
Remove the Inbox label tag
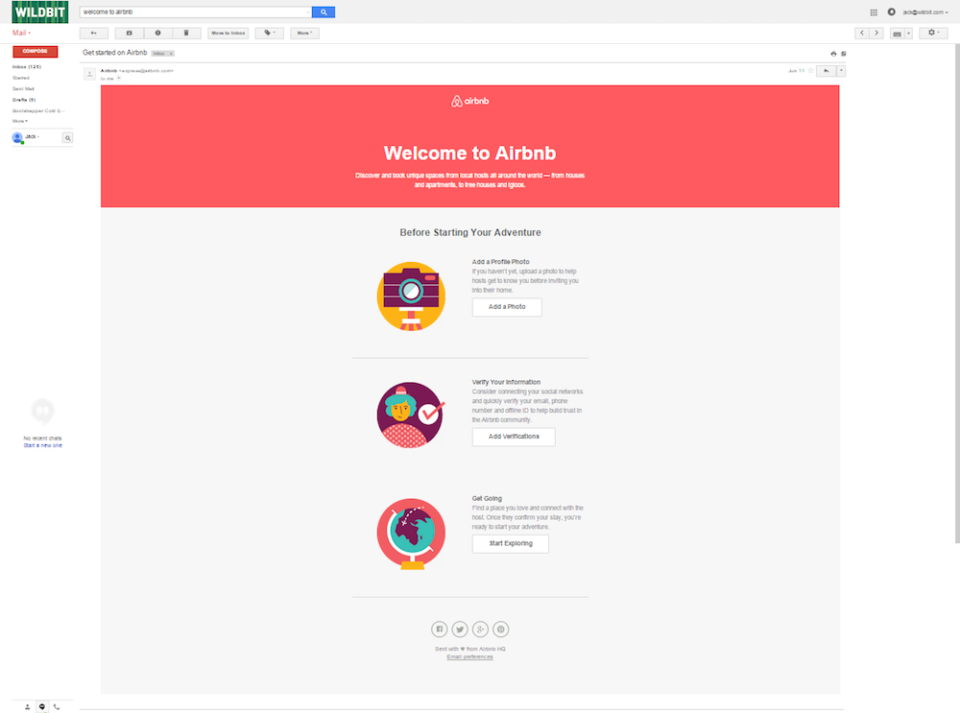click(x=171, y=54)
